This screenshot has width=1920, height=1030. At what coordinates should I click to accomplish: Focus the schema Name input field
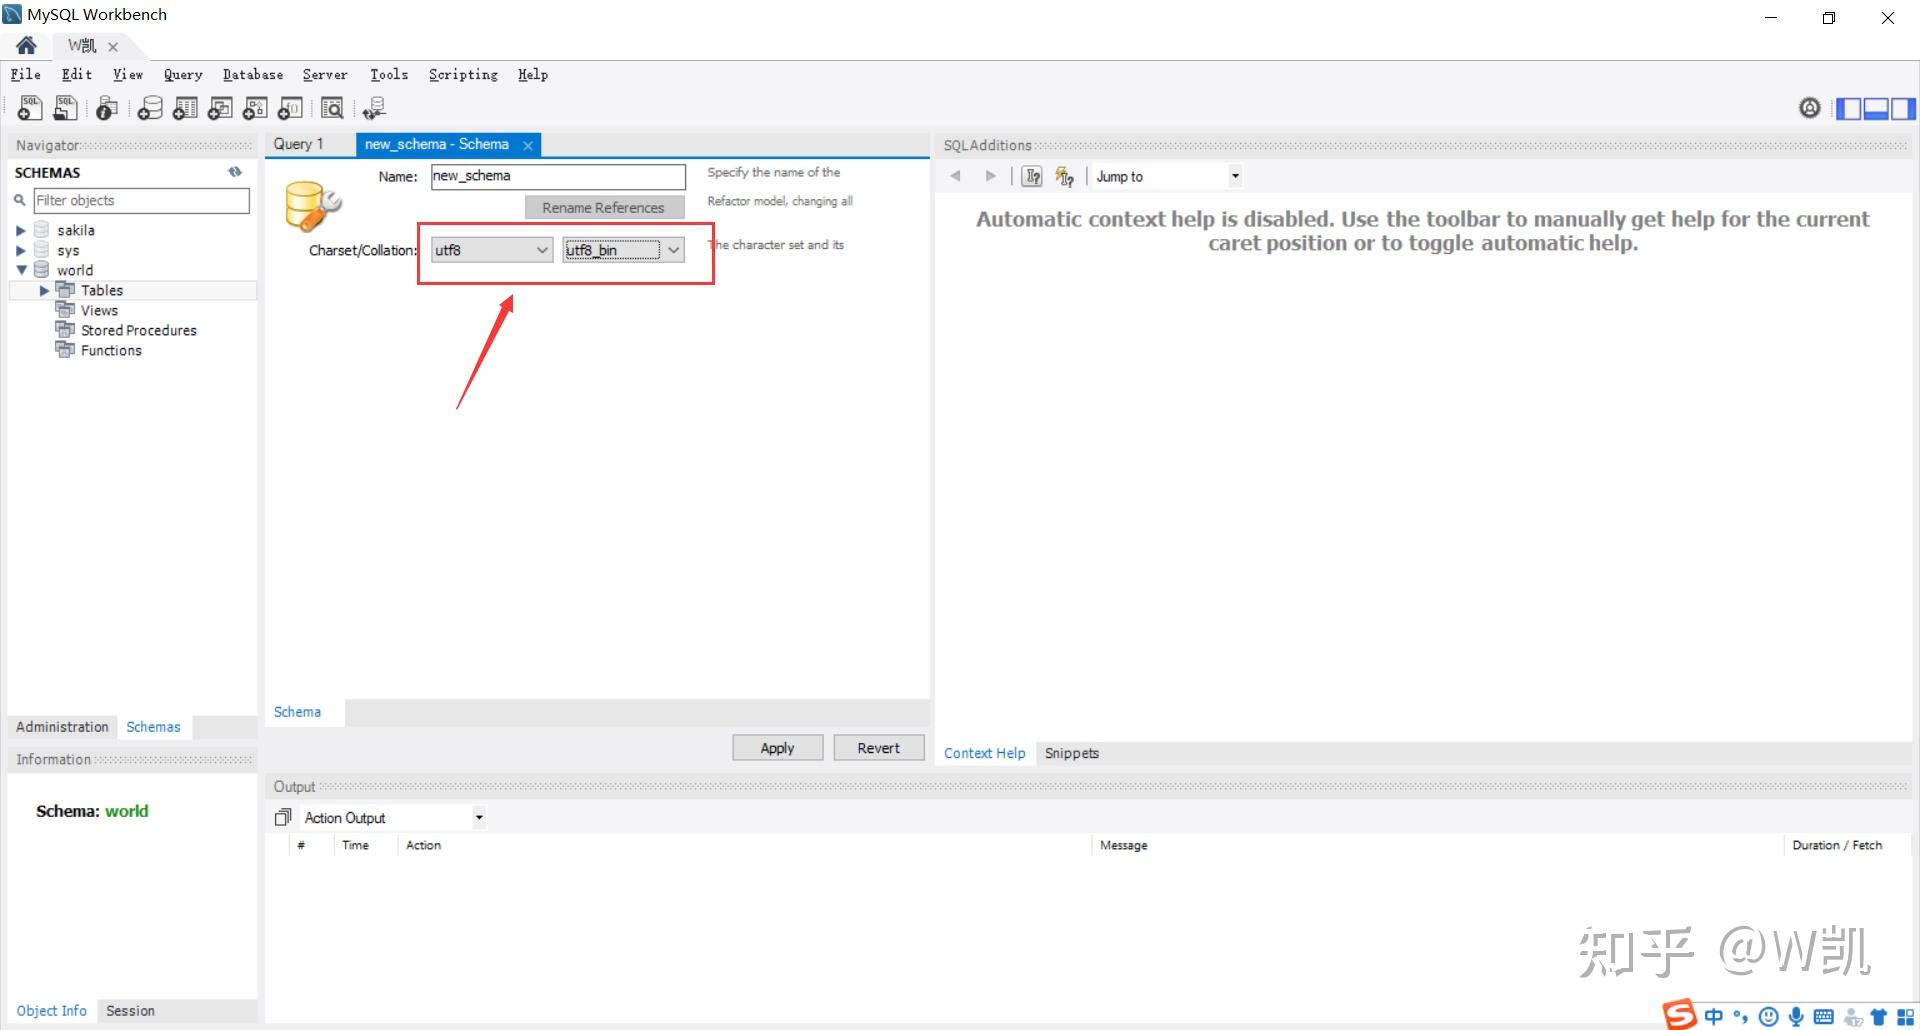click(x=558, y=176)
